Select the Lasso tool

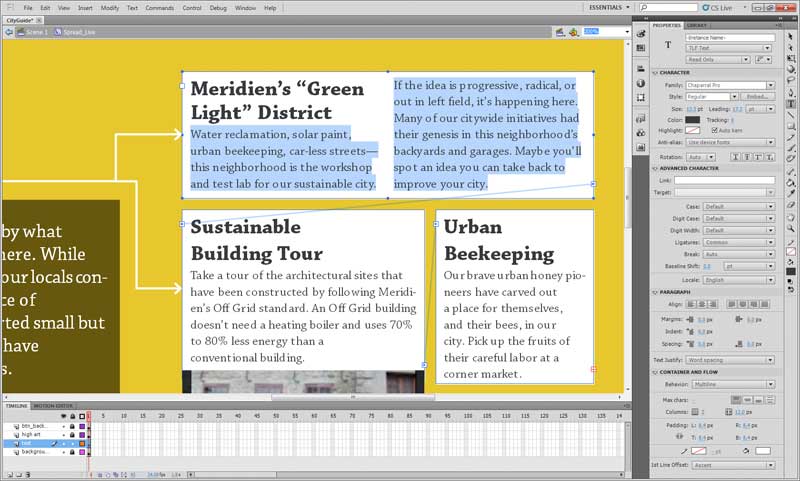coord(791,81)
